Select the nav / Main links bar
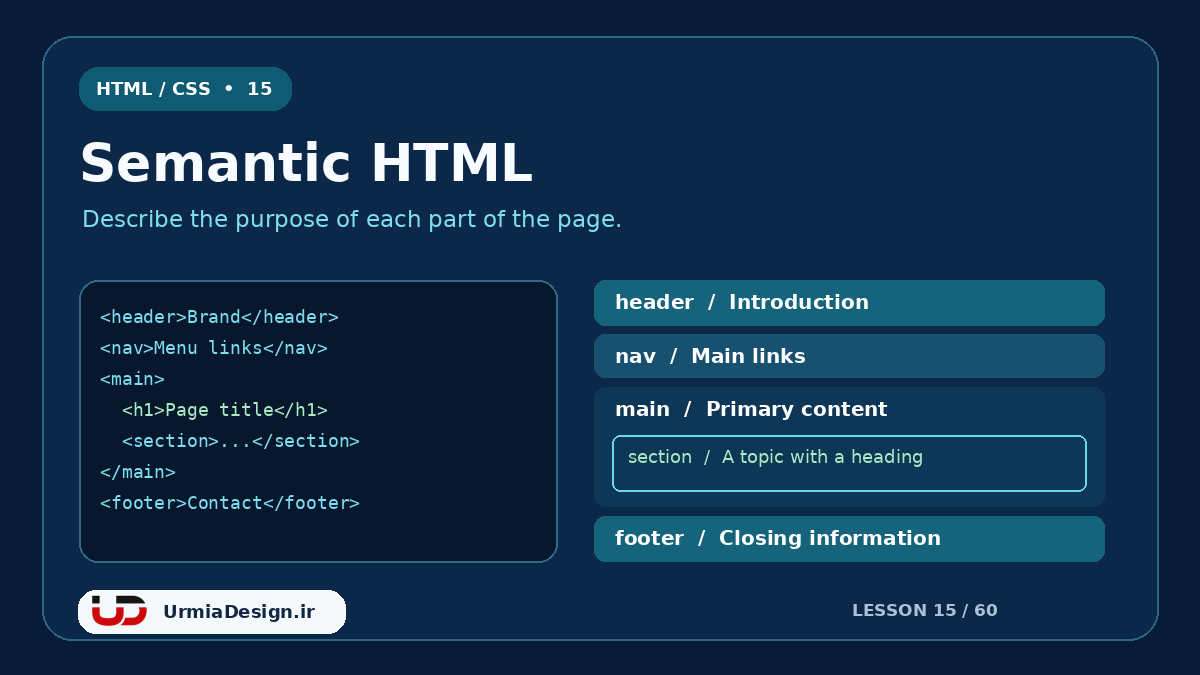This screenshot has height=675, width=1200. 849,356
